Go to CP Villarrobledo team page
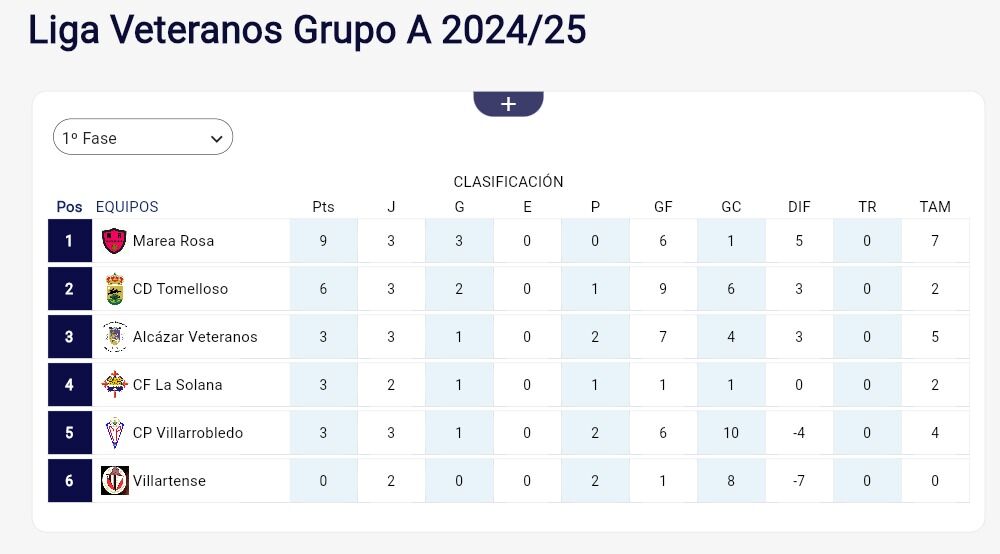Image resolution: width=1000 pixels, height=554 pixels. (188, 433)
